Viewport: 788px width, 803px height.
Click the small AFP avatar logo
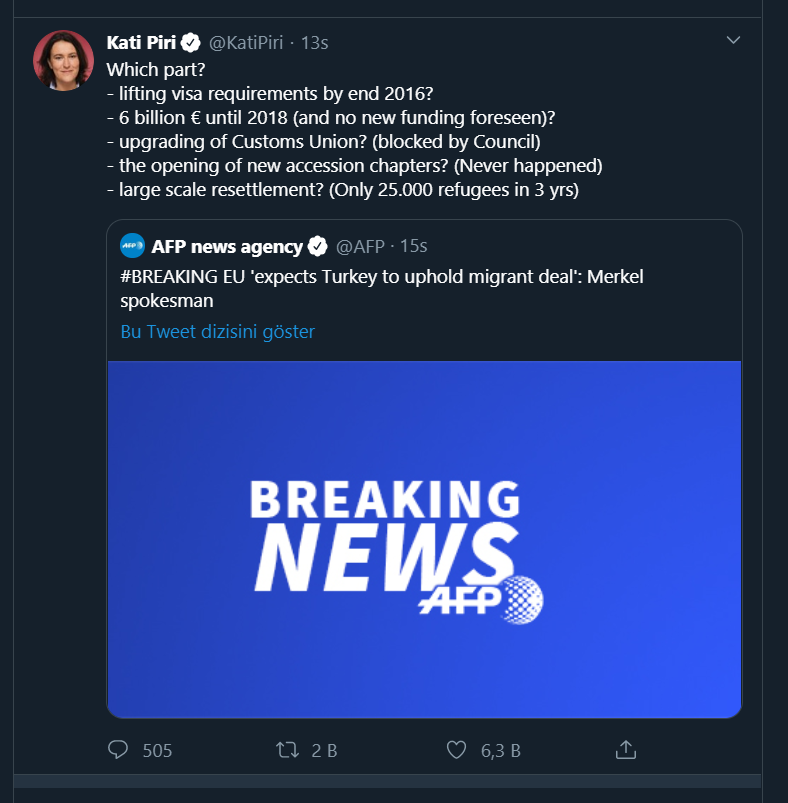click(132, 246)
